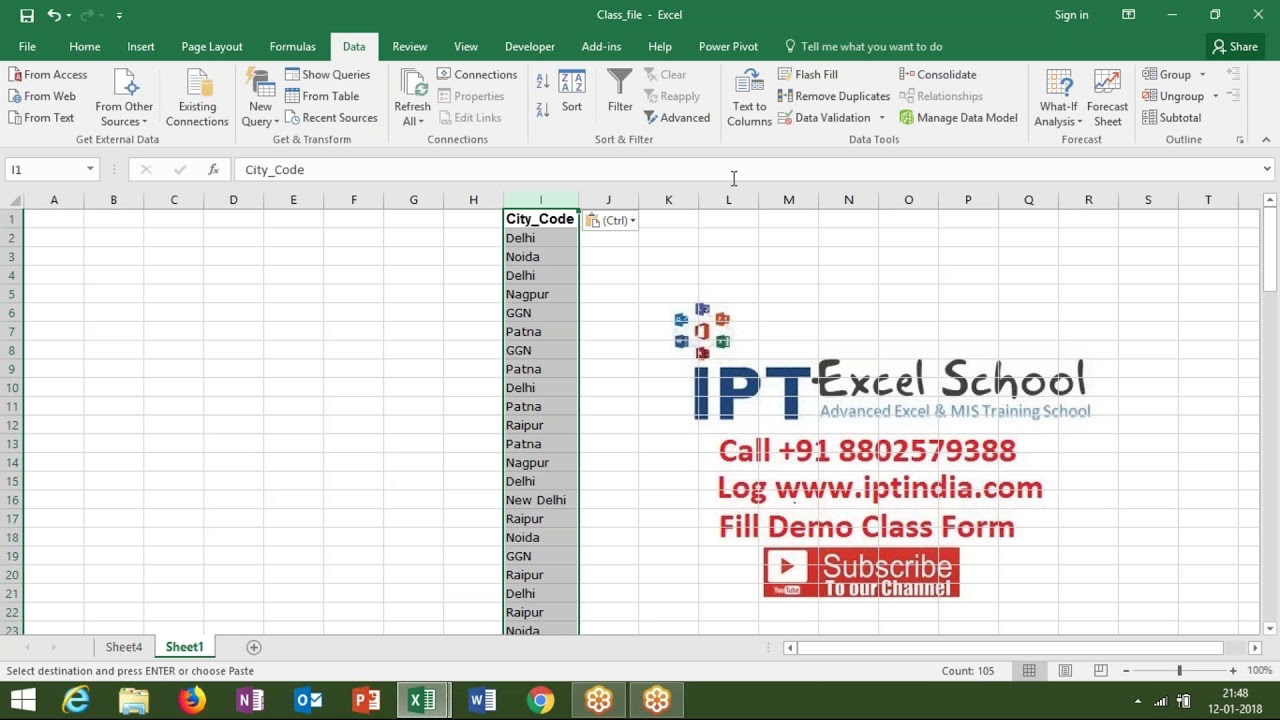Screen dimensions: 1280x720
Task: Click From Table
Action: click(x=322, y=96)
